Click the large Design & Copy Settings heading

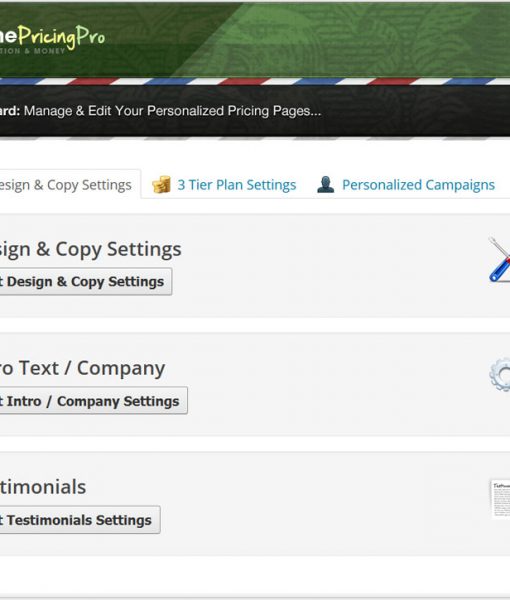pyautogui.click(x=91, y=249)
